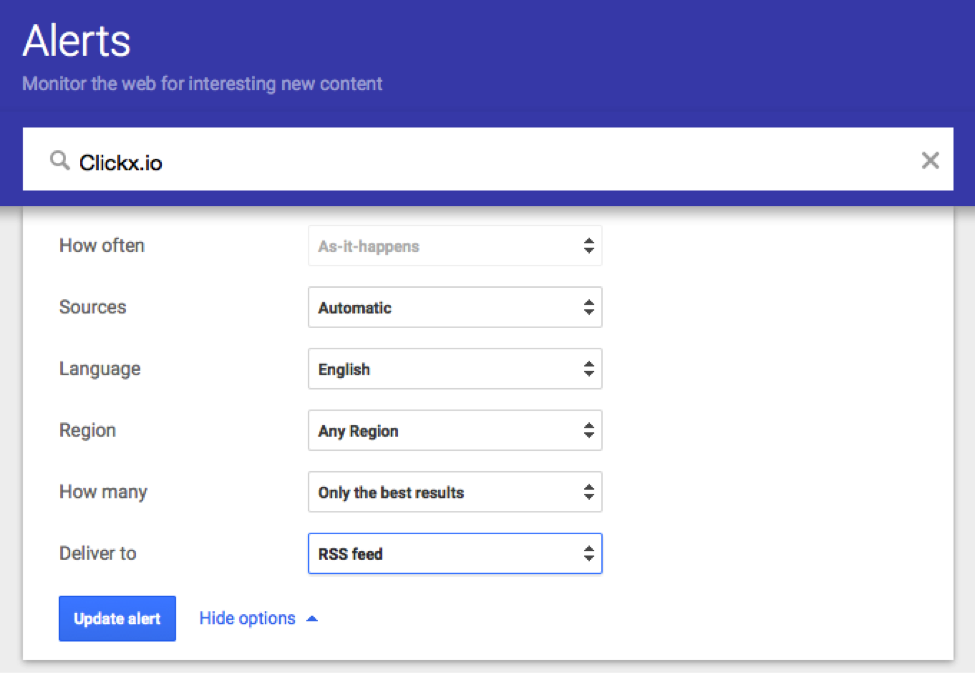Focus the alert search field
Screen dimensions: 975x673
click(x=488, y=159)
